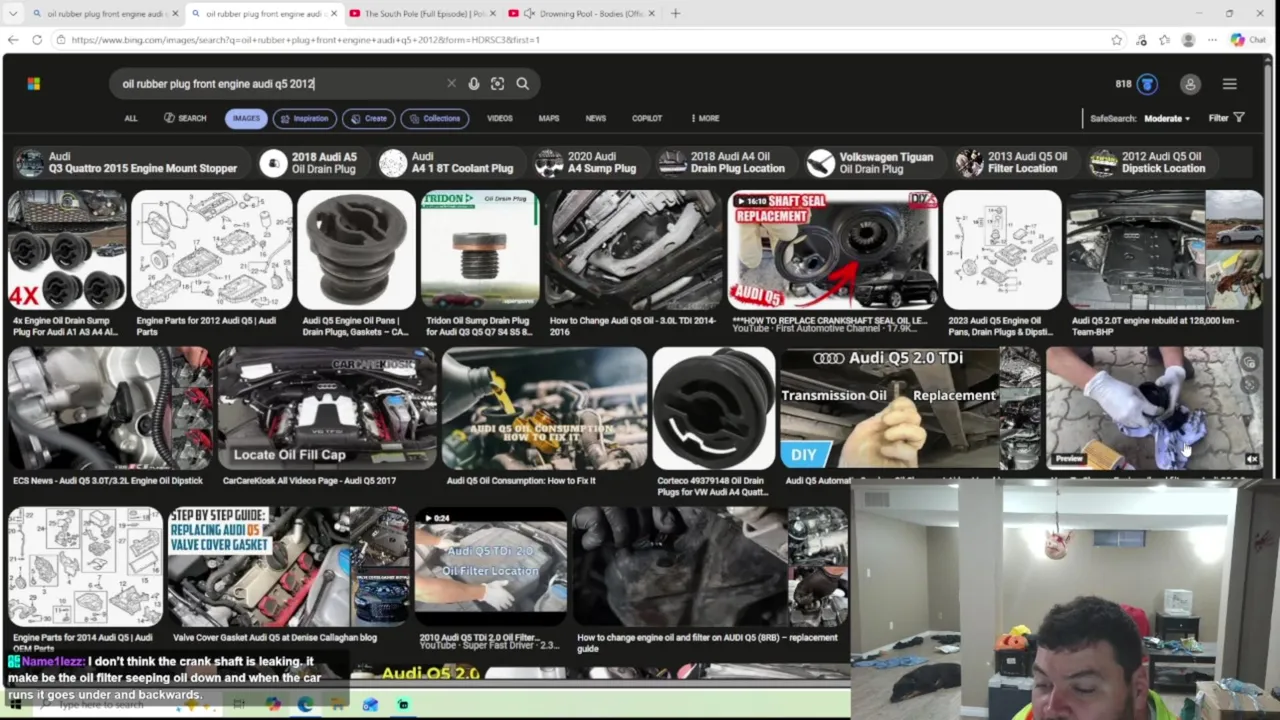This screenshot has height=720, width=1280.
Task: Select the ALL search category
Action: [131, 118]
